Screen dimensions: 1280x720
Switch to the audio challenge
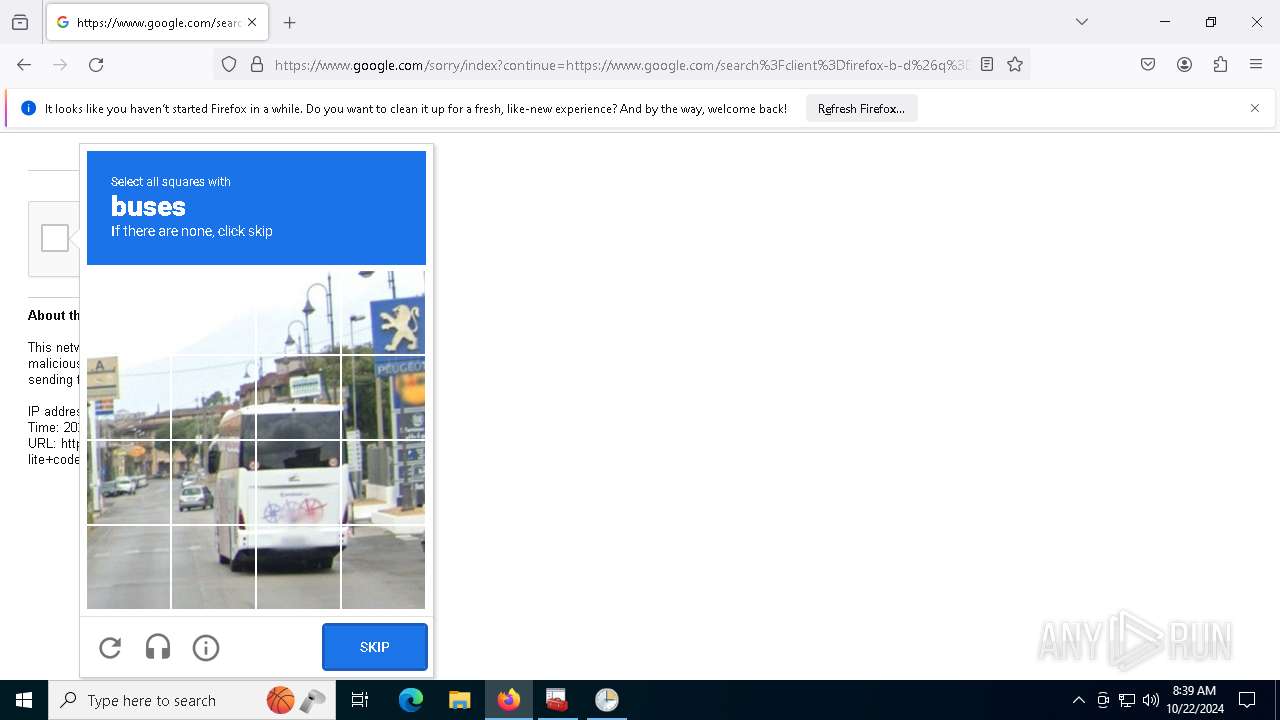click(158, 647)
